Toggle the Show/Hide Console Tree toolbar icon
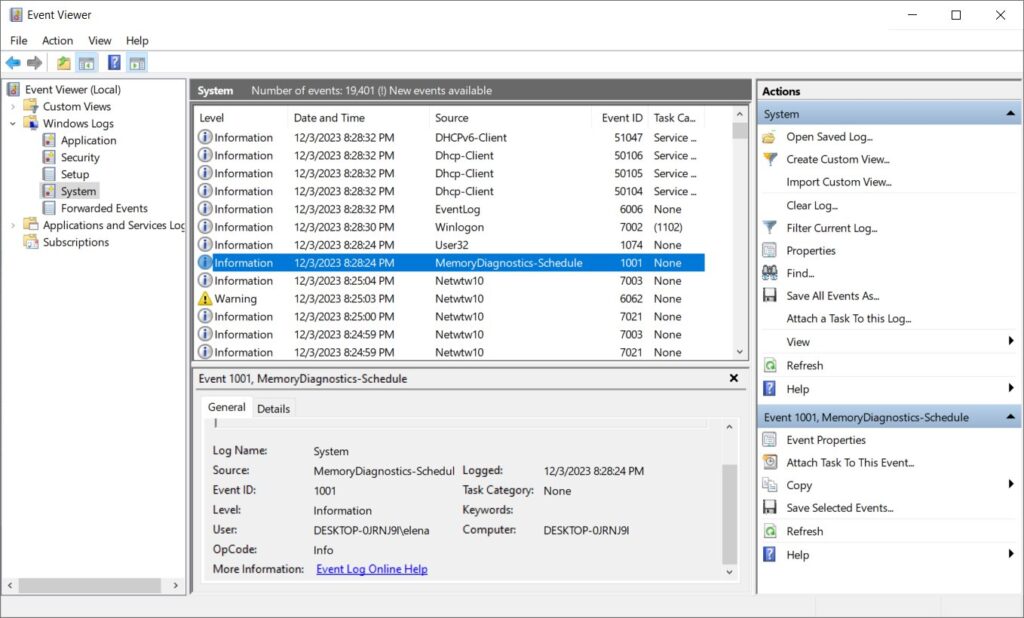The width and height of the screenshot is (1024, 618). click(x=86, y=63)
